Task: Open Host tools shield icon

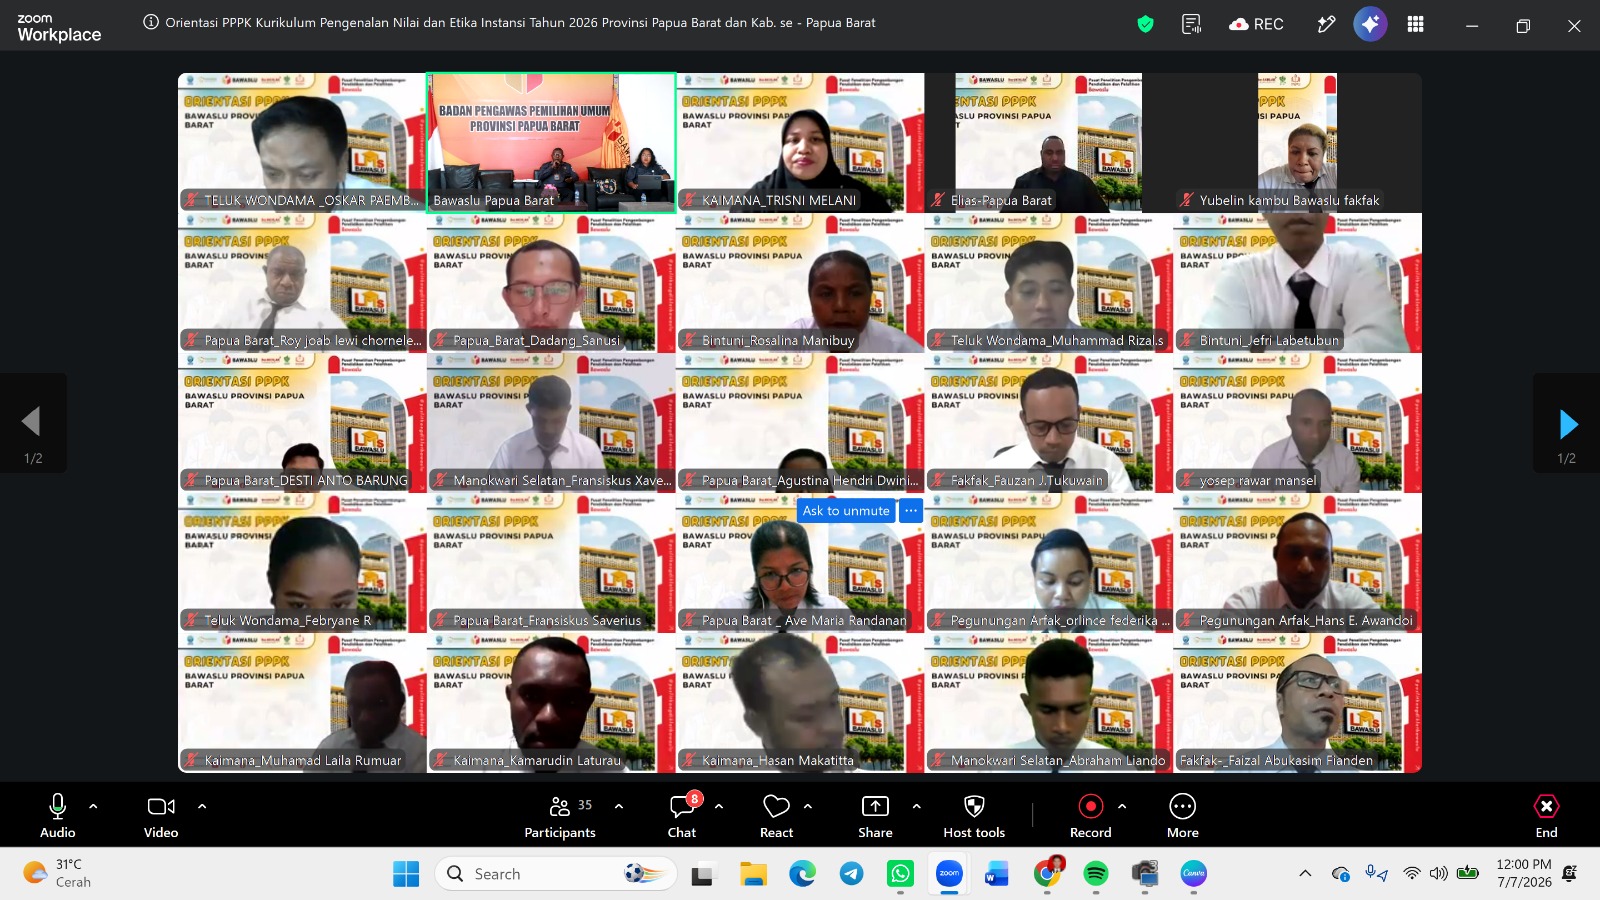Action: (974, 816)
